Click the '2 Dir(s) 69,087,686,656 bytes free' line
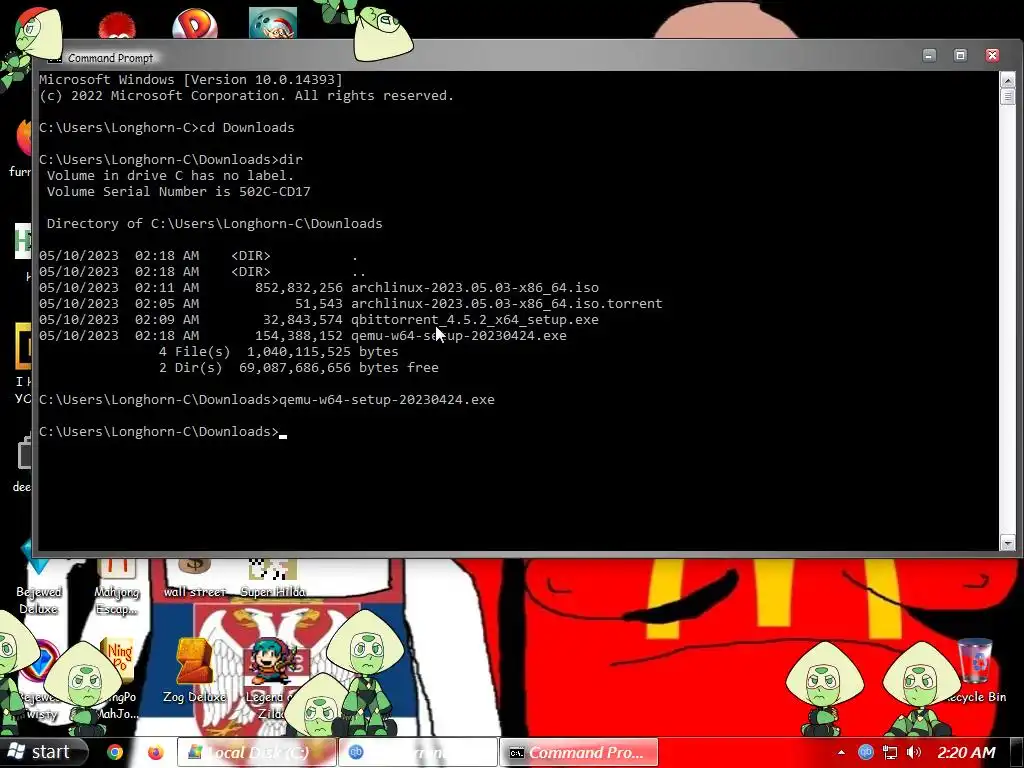Viewport: 1024px width, 768px height. [298, 368]
